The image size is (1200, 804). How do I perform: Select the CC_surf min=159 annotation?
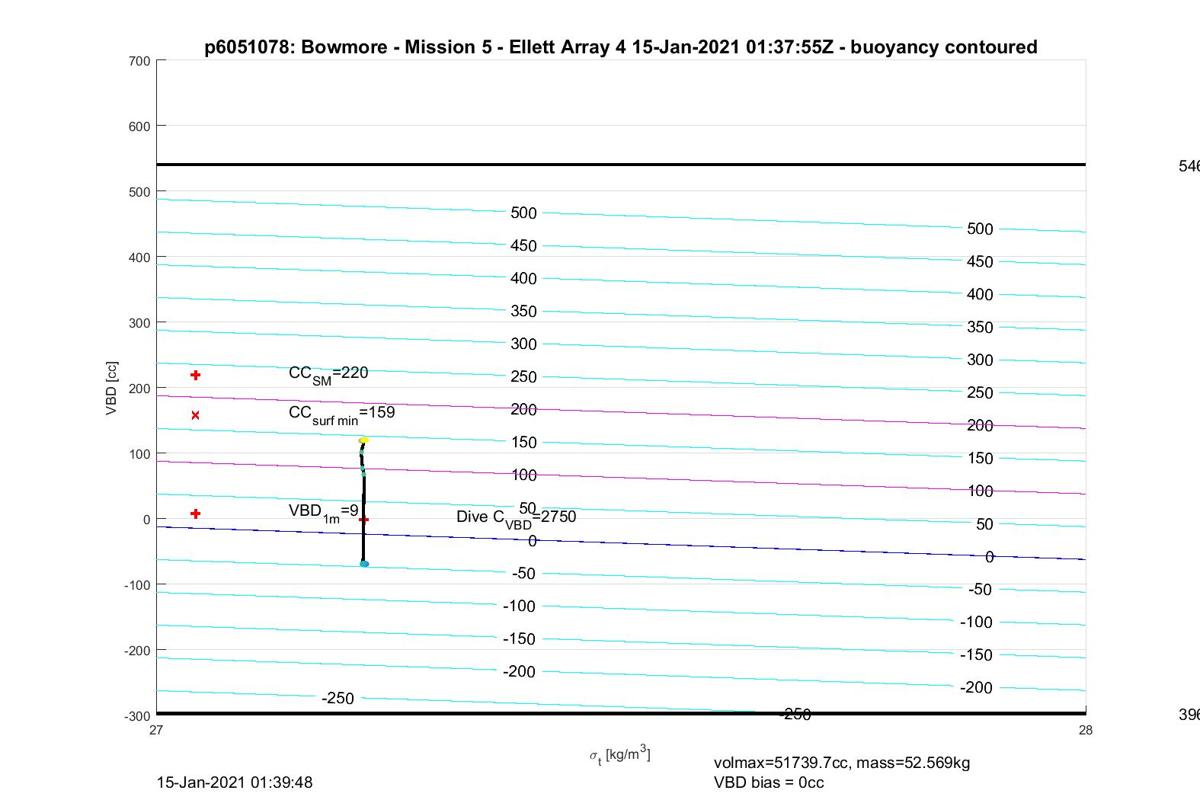342,413
